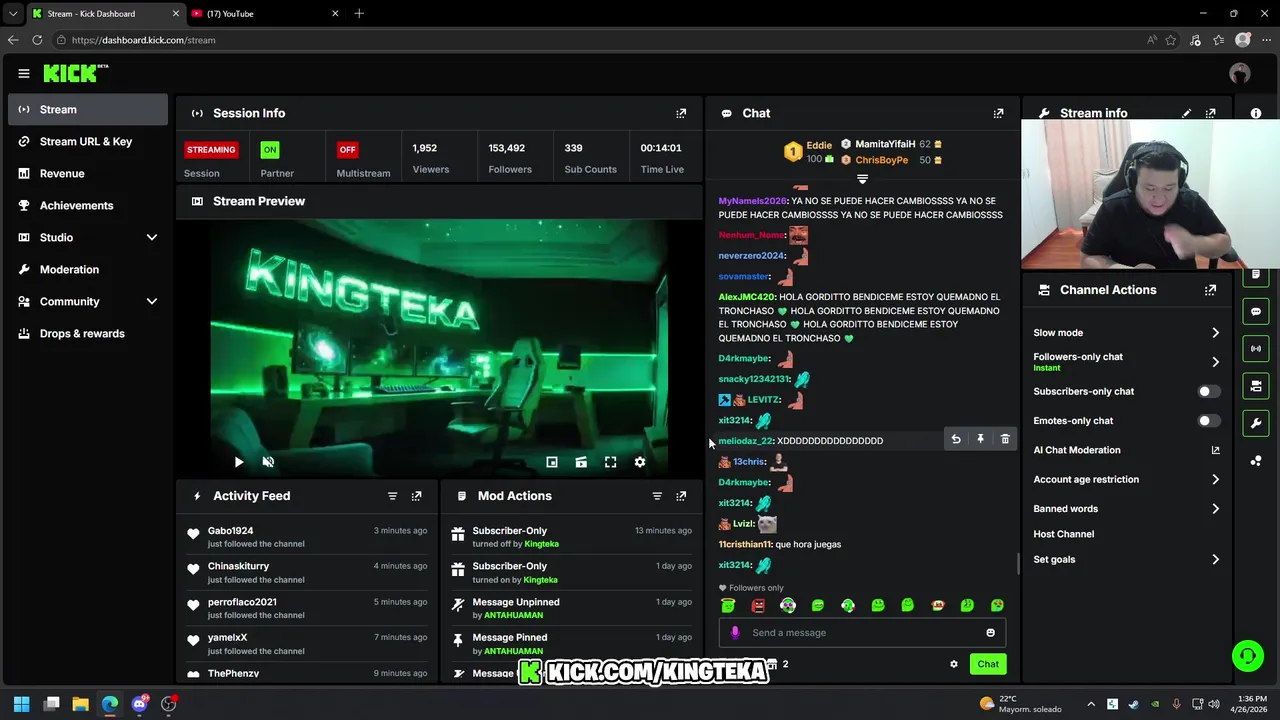Pin meliodaz_22's chat message

(x=980, y=439)
